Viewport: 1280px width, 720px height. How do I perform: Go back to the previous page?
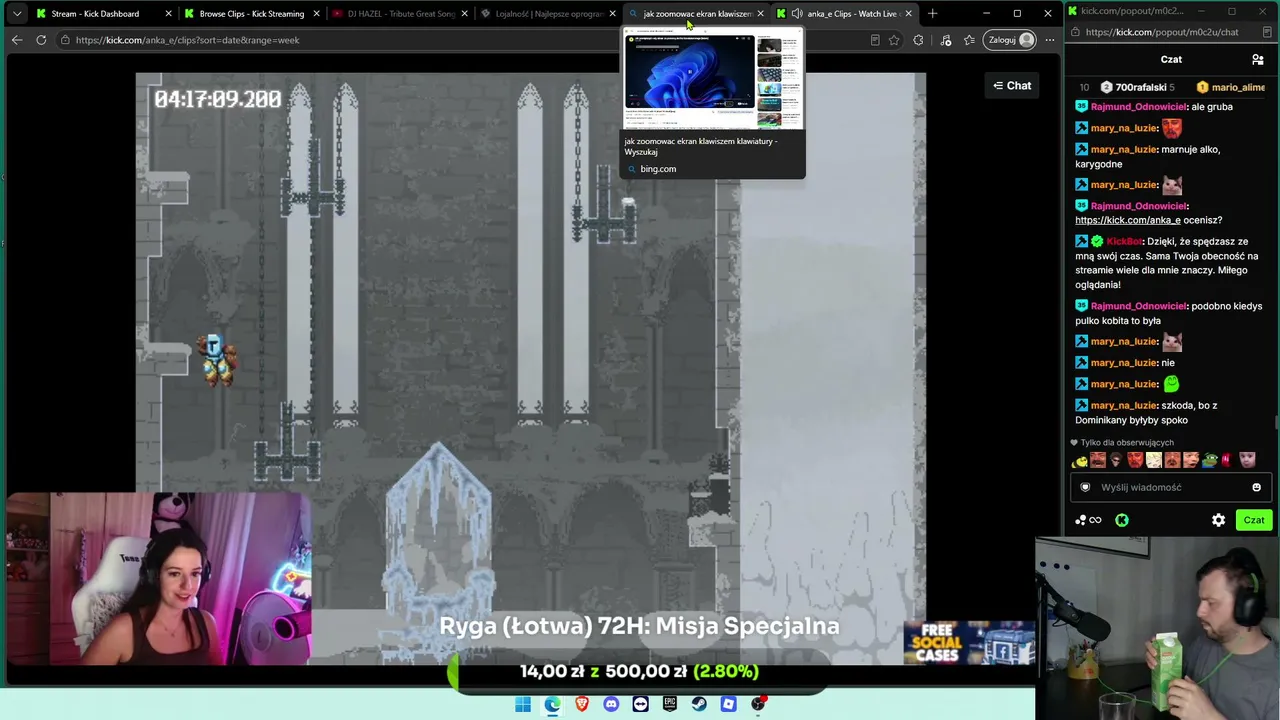(17, 40)
